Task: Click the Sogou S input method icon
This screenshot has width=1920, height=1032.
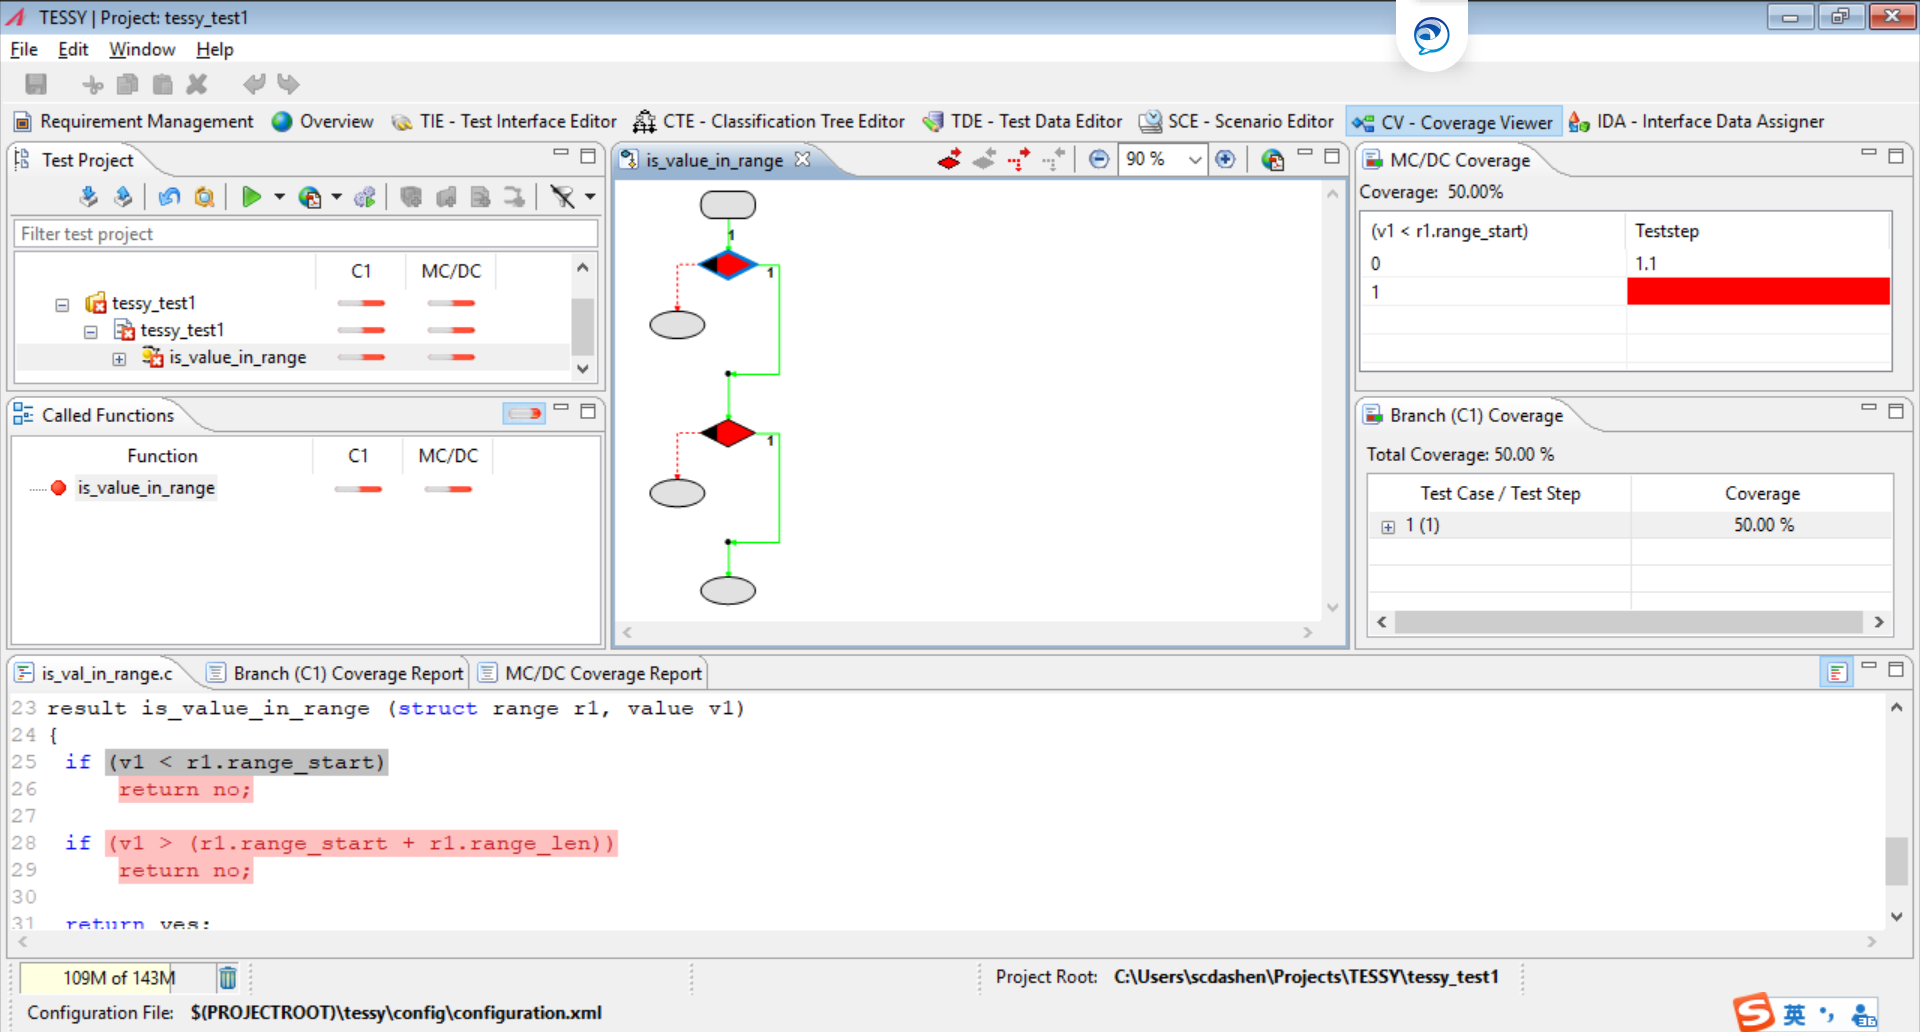Action: (x=1754, y=1012)
